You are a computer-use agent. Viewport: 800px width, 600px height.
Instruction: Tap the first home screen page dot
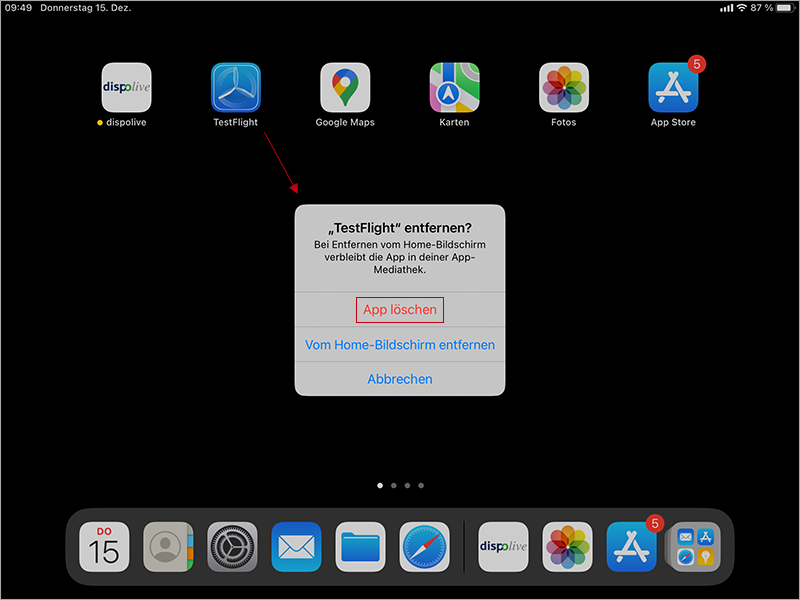(380, 485)
